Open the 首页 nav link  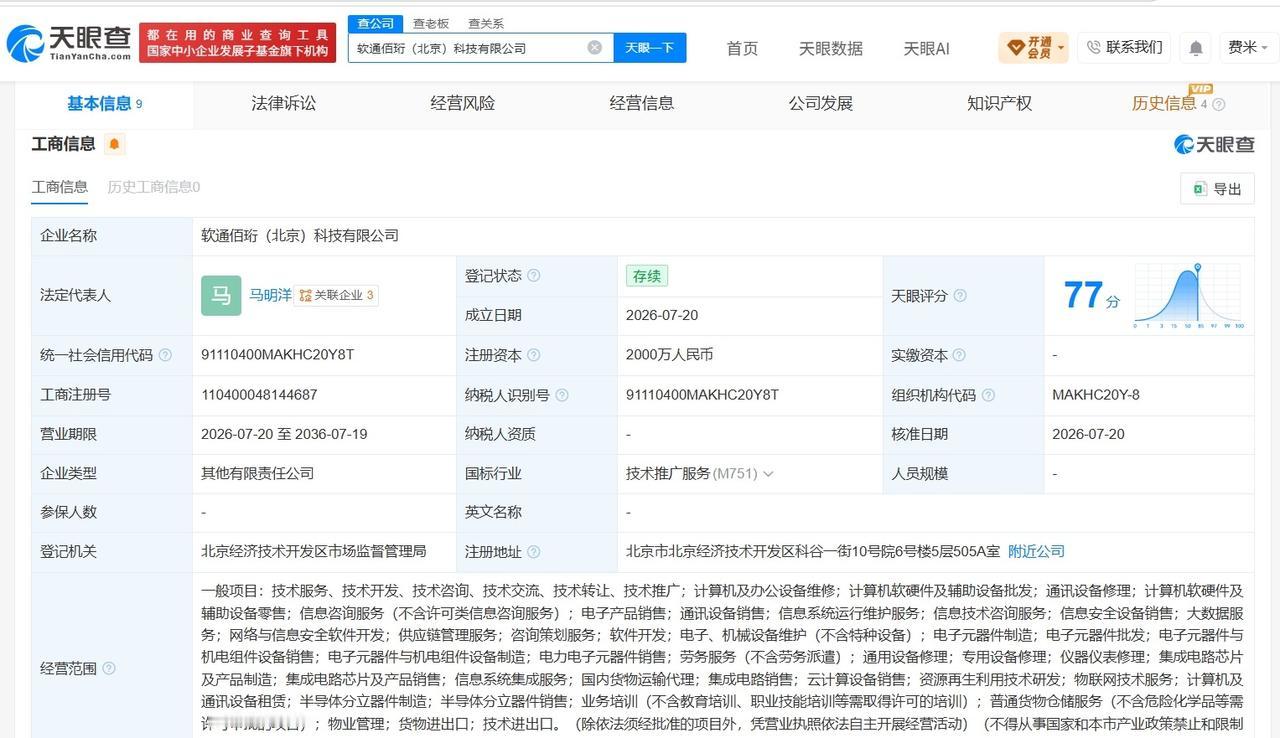click(x=742, y=48)
